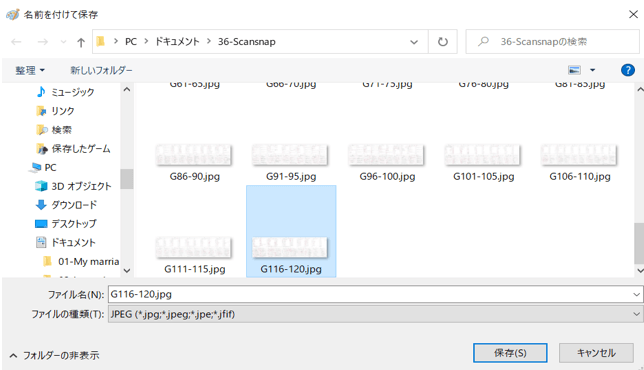Select リンク in the navigation pane
Viewport: 644px width, 370px height.
62,111
